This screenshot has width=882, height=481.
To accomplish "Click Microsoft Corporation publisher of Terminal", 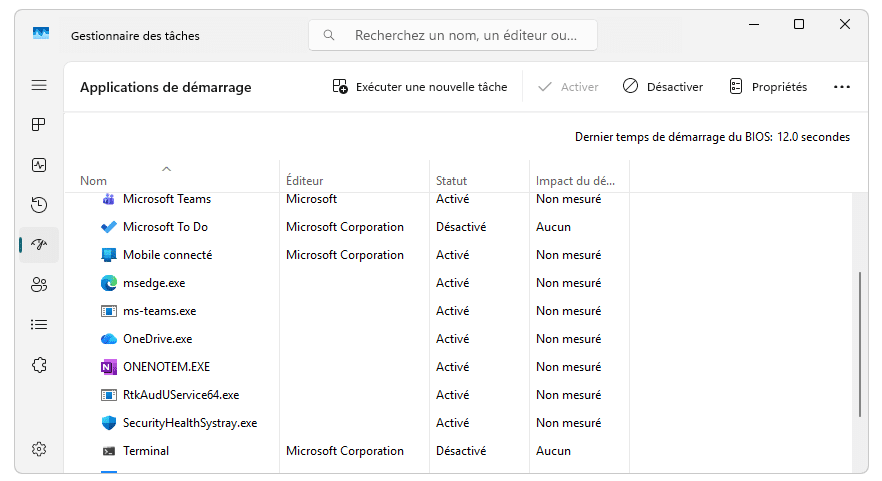I will 345,451.
